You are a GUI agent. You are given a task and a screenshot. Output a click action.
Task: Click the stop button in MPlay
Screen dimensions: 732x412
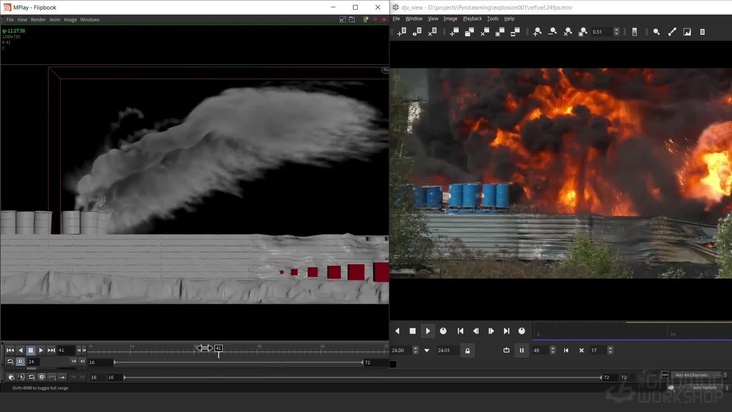[30, 350]
